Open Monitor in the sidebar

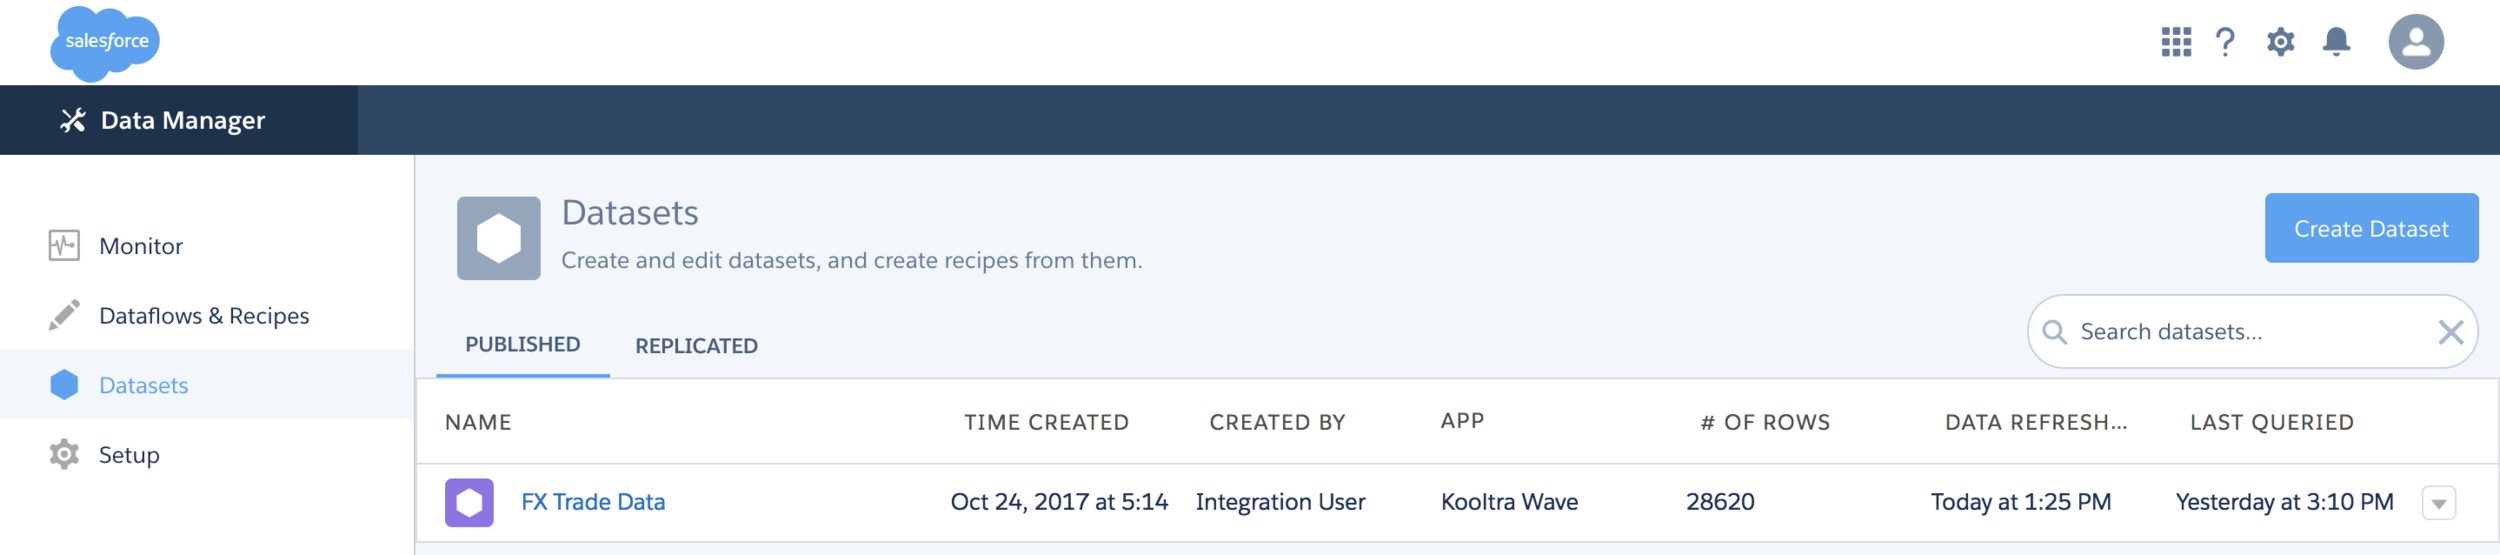[x=207, y=245]
